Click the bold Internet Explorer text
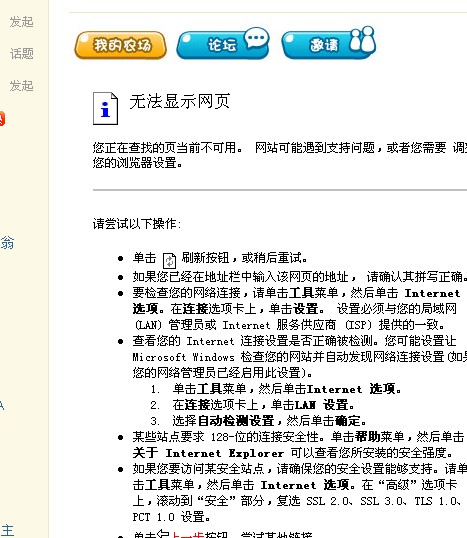The height and width of the screenshot is (538, 467). (225, 453)
